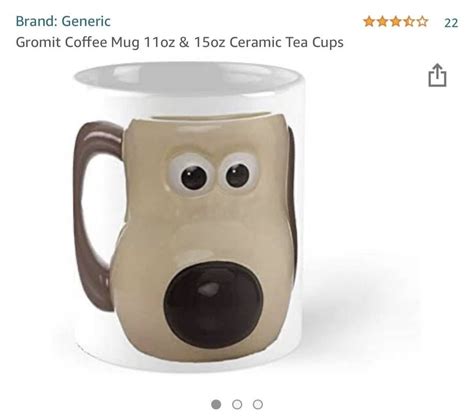474x418 pixels.
Task: Click the first filled star in the rating
Action: coord(369,22)
